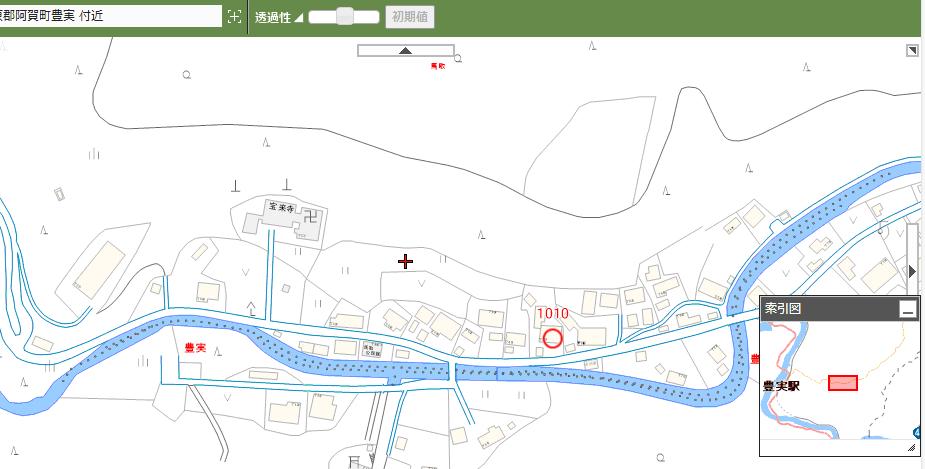This screenshot has height=469, width=925.
Task: Click the address search input field
Action: pos(108,16)
